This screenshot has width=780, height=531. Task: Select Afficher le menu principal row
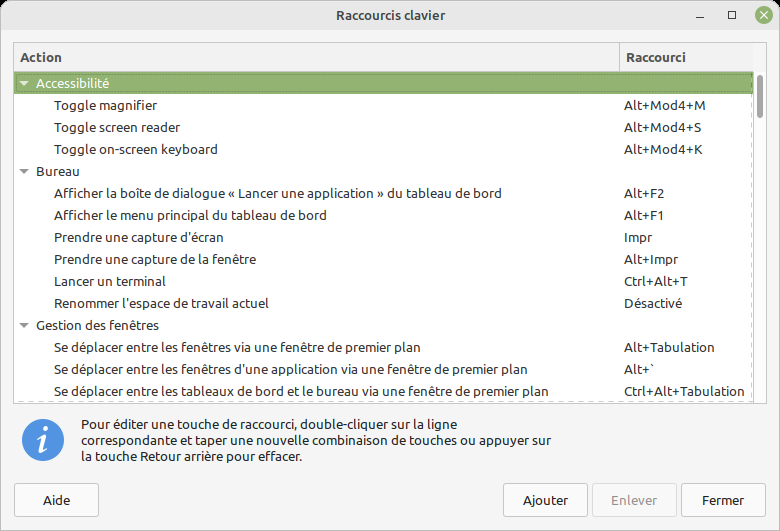pyautogui.click(x=190, y=216)
